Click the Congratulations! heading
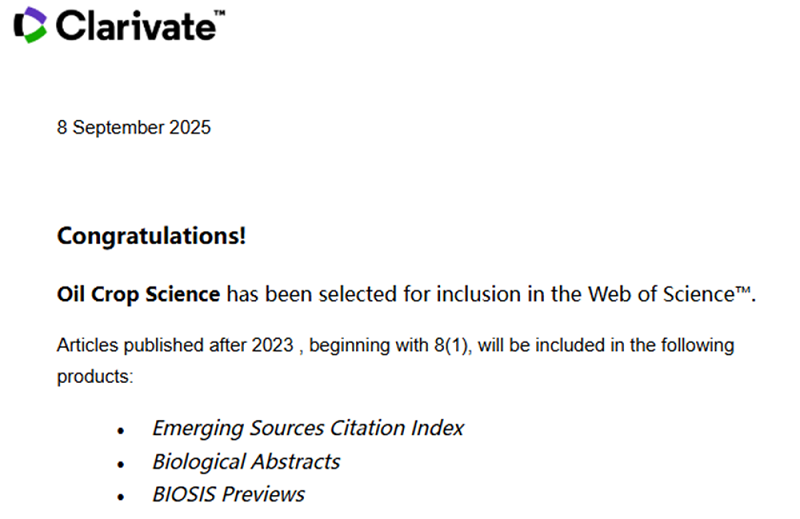The width and height of the screenshot is (800, 519). pyautogui.click(x=152, y=236)
